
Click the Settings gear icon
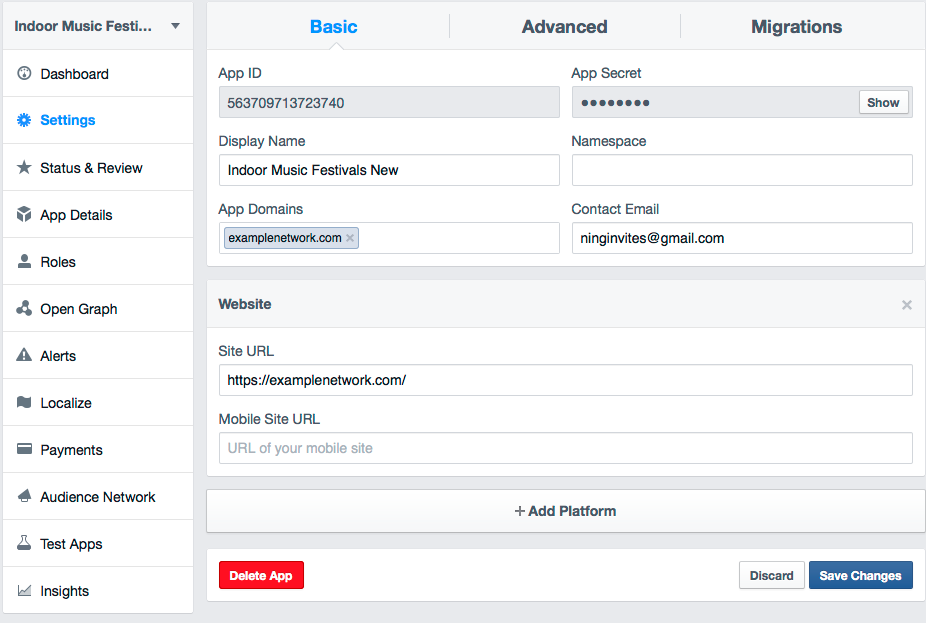[24, 120]
